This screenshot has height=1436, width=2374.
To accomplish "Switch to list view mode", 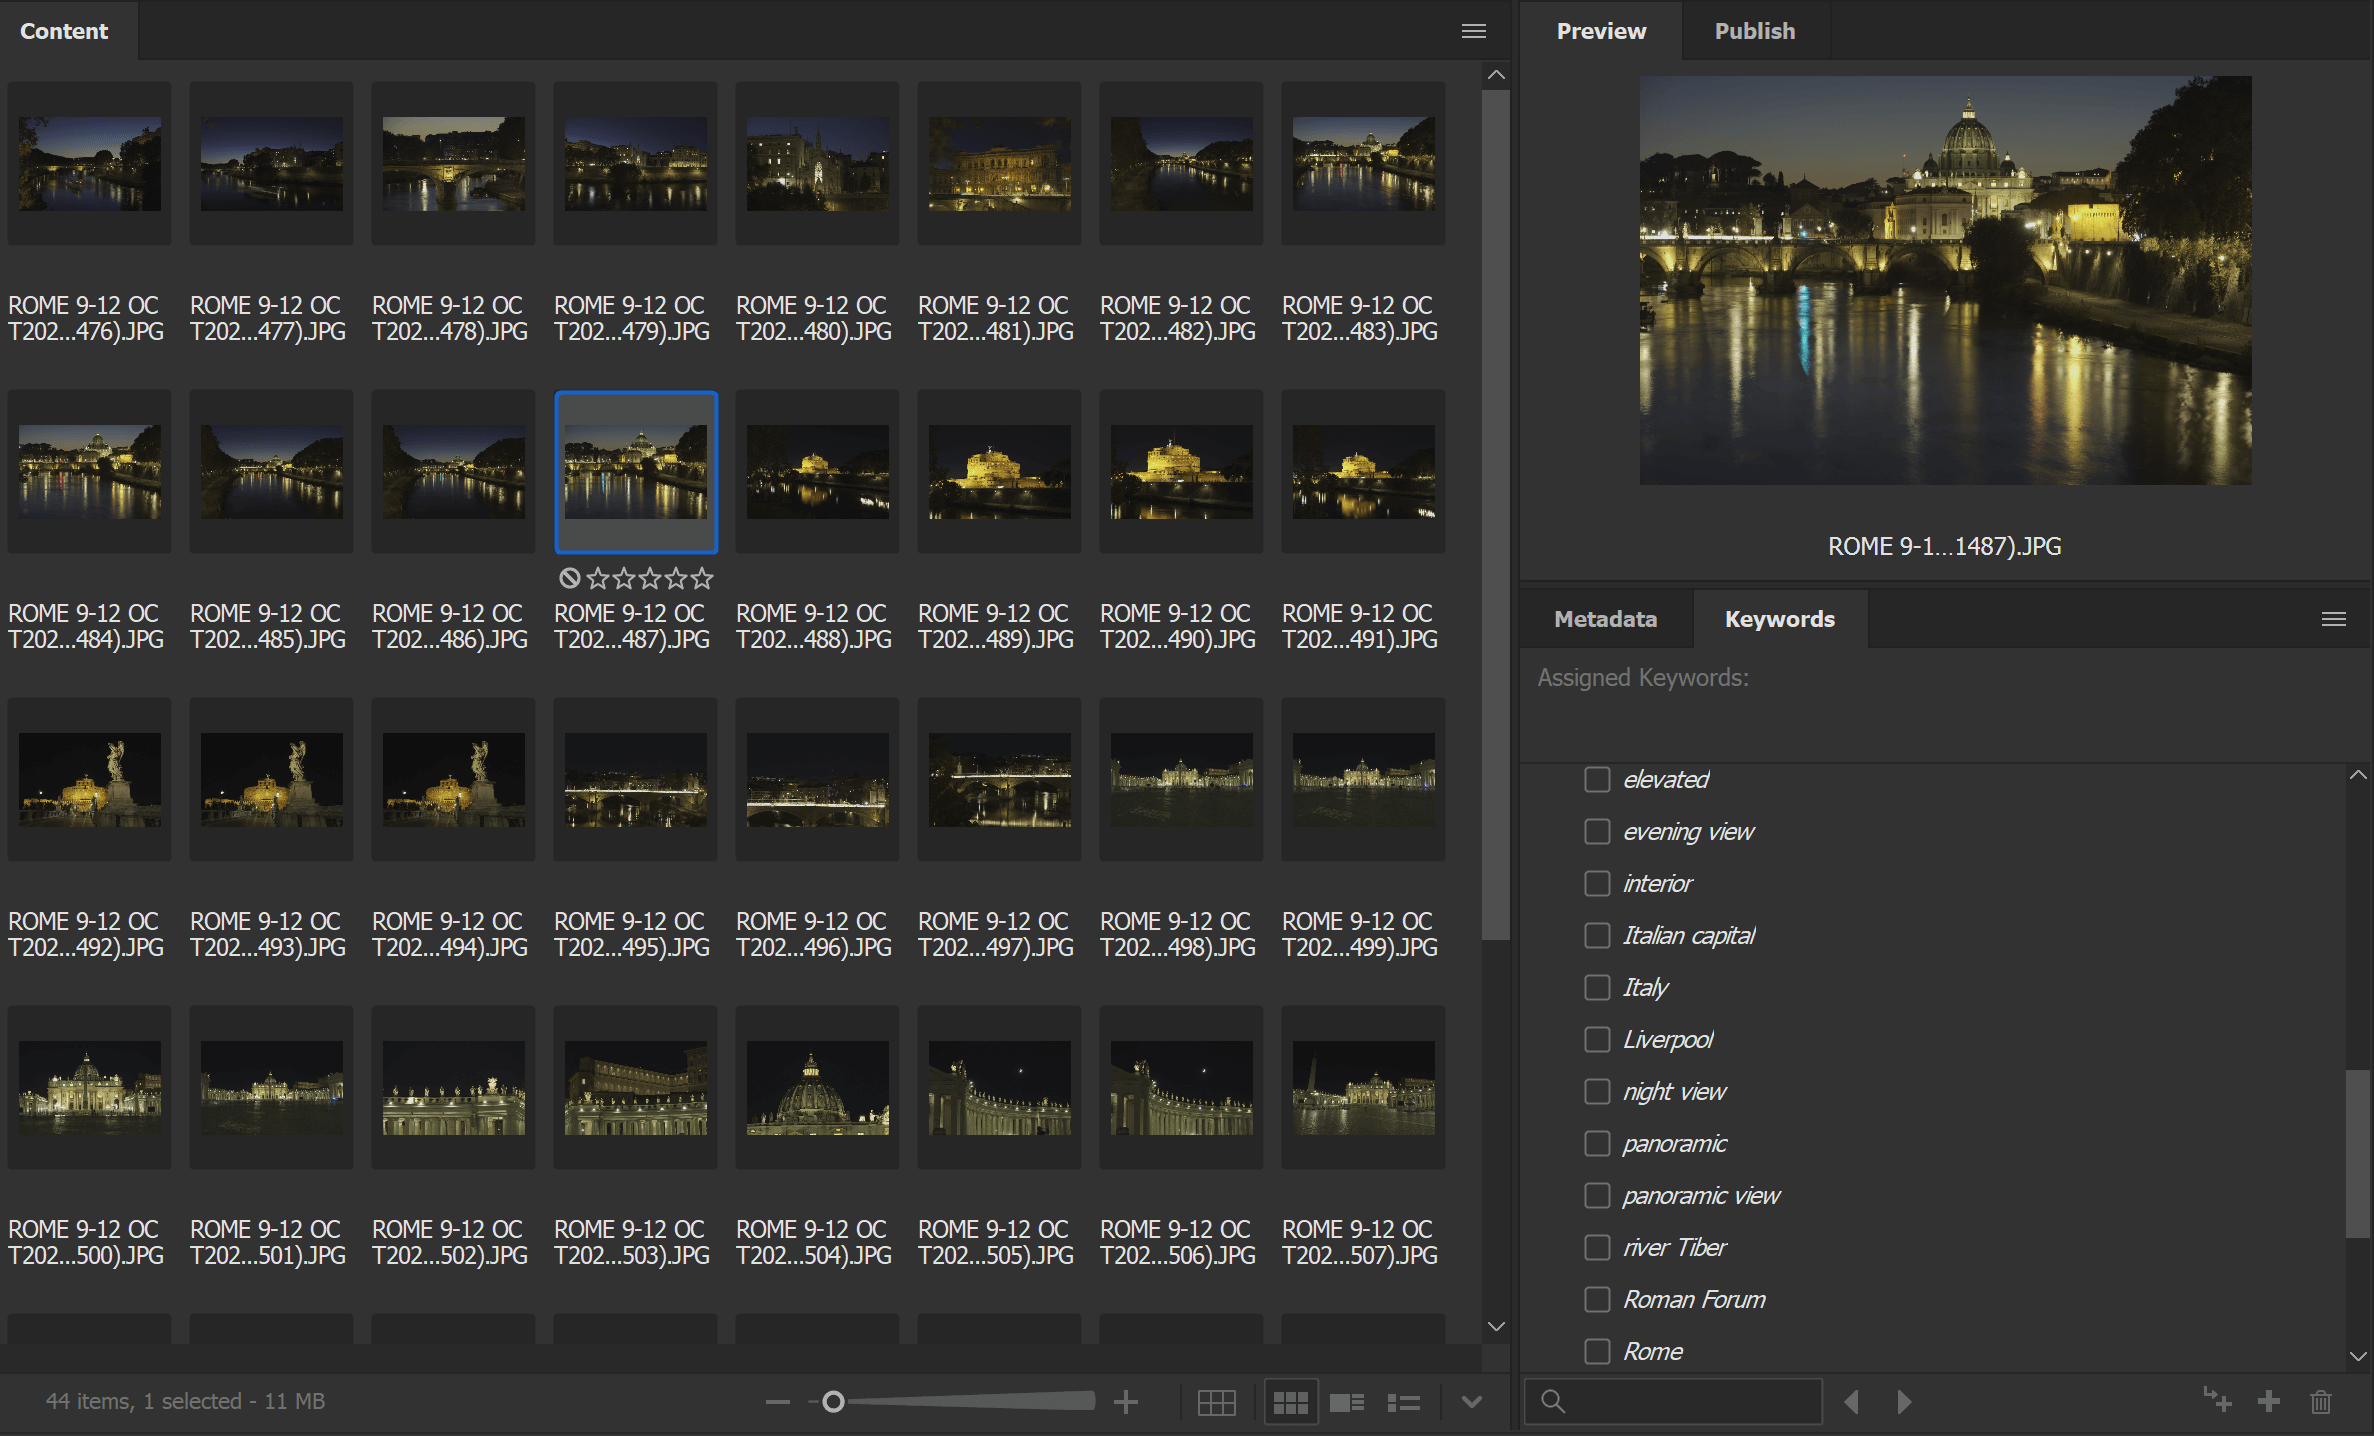I will tap(1403, 1401).
